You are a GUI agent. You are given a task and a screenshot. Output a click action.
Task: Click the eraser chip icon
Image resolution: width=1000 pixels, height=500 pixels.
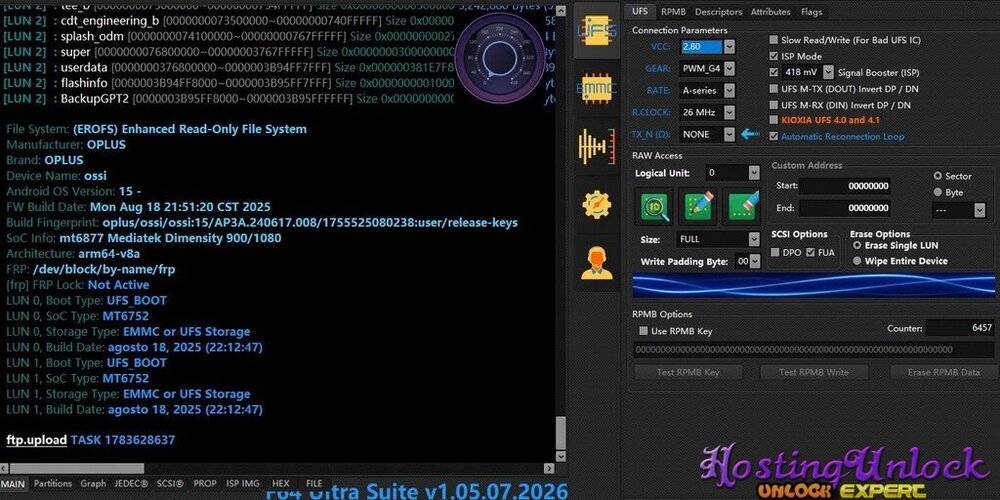tap(741, 207)
